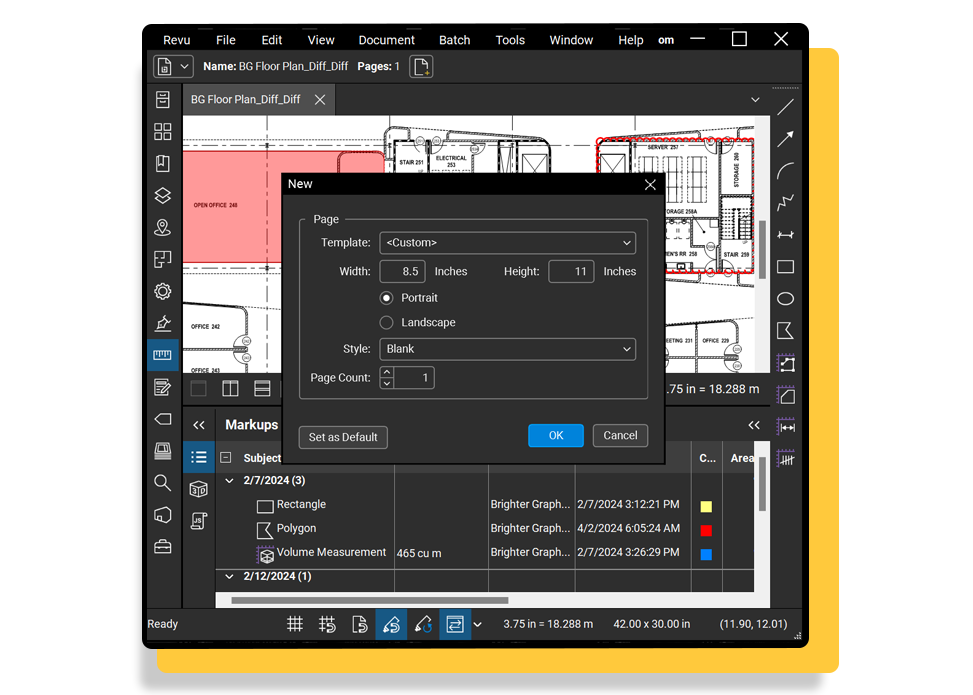Click the red color swatch for Polygon
Image resolution: width=973 pixels, height=695 pixels.
pyautogui.click(x=706, y=531)
